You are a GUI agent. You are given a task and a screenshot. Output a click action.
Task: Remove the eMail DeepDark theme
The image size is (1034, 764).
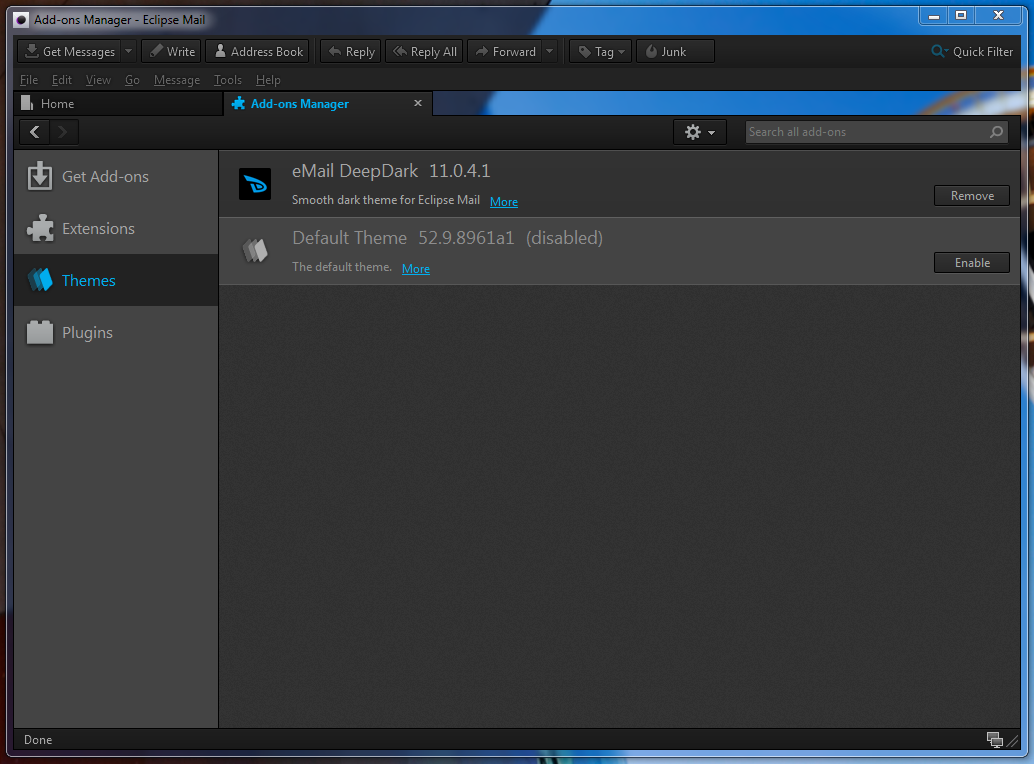point(971,196)
